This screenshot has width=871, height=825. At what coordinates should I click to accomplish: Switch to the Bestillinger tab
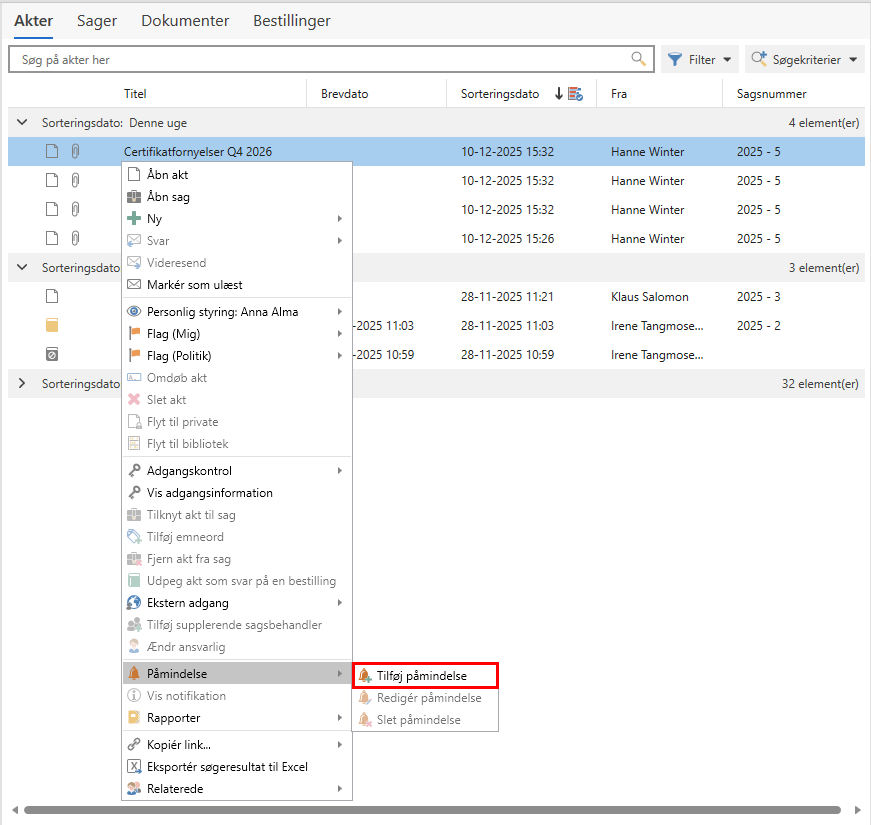[292, 21]
